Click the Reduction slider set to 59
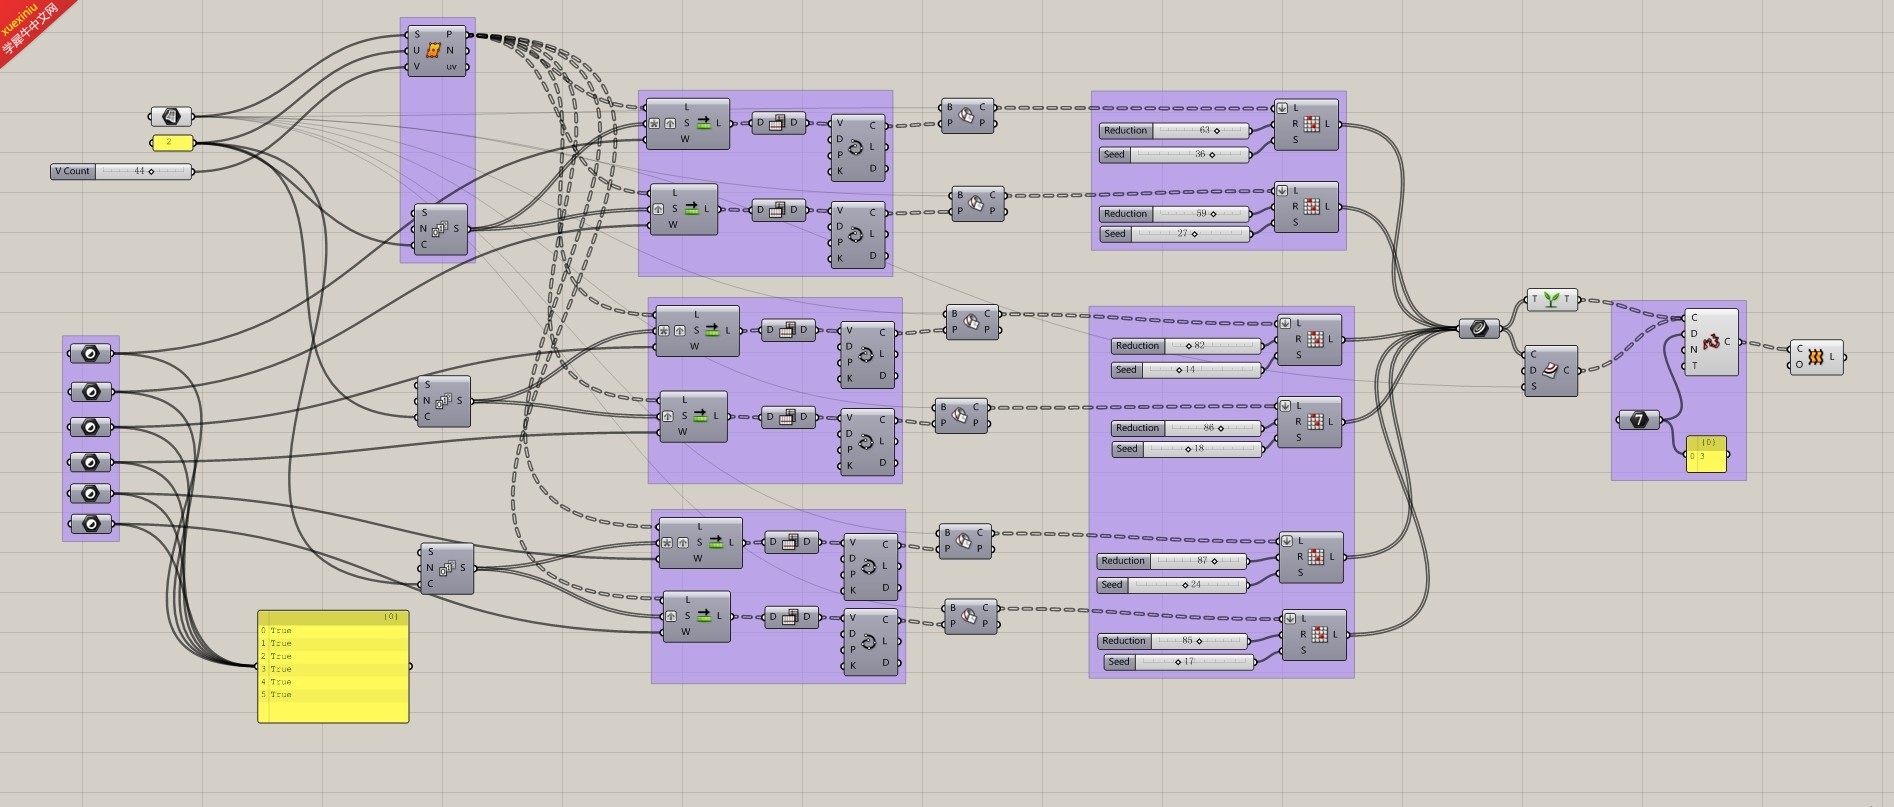Viewport: 1894px width, 807px height. coord(1175,213)
